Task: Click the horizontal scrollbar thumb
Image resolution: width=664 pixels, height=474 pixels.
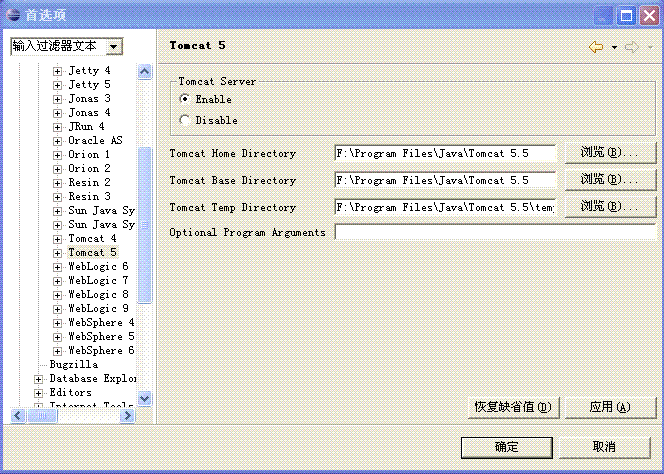Action: (42, 416)
